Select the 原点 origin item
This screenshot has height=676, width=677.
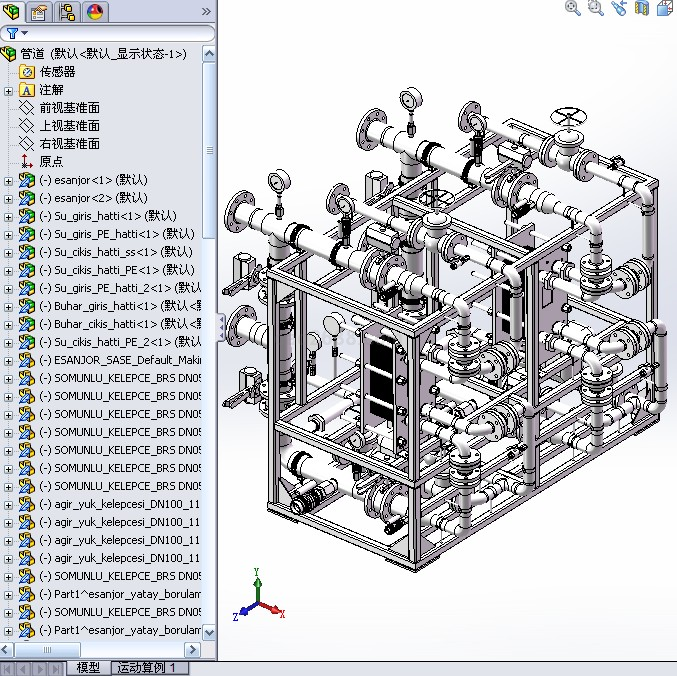click(51, 162)
